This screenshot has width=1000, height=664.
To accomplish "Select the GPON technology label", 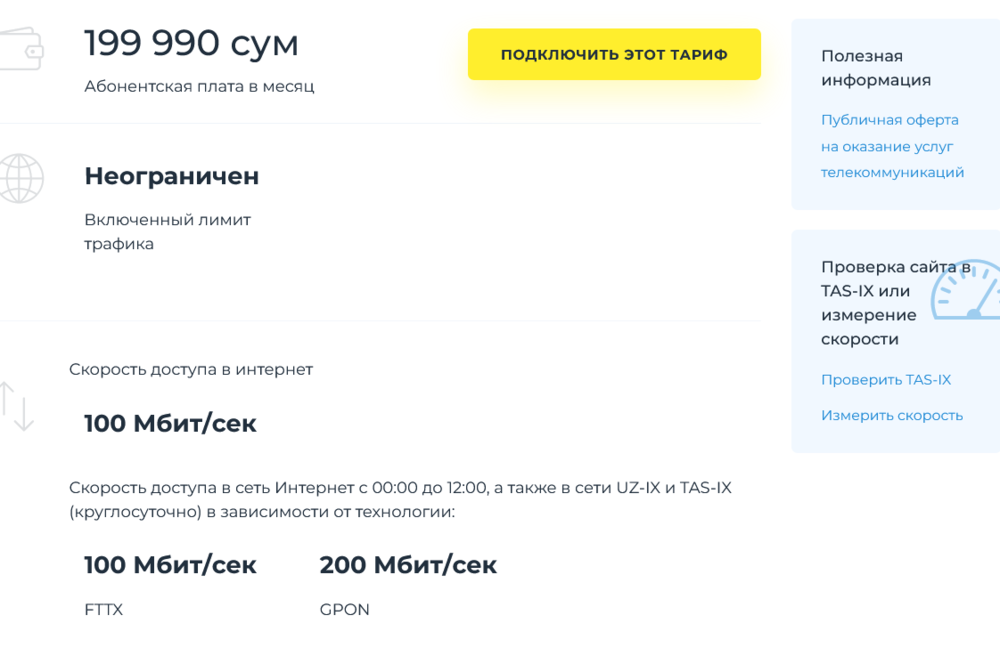I will (344, 609).
